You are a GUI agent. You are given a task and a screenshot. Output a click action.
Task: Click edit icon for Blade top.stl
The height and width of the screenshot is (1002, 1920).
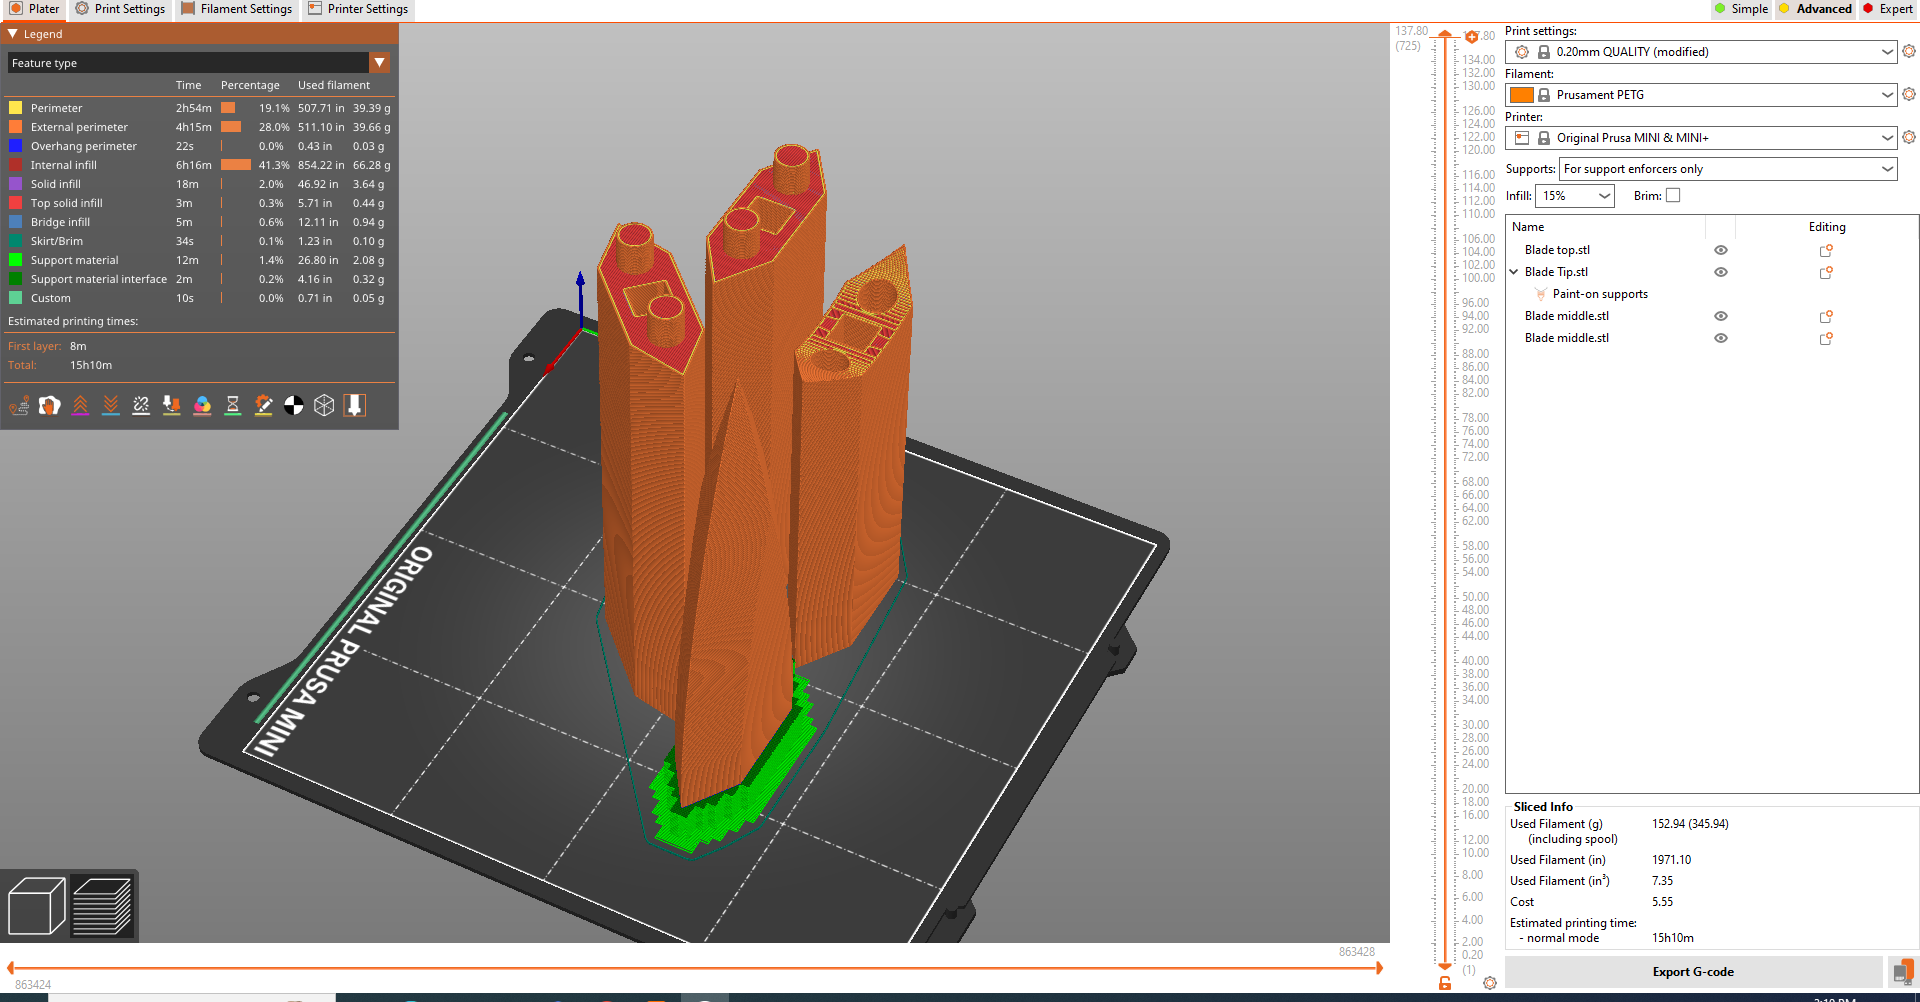tap(1826, 250)
